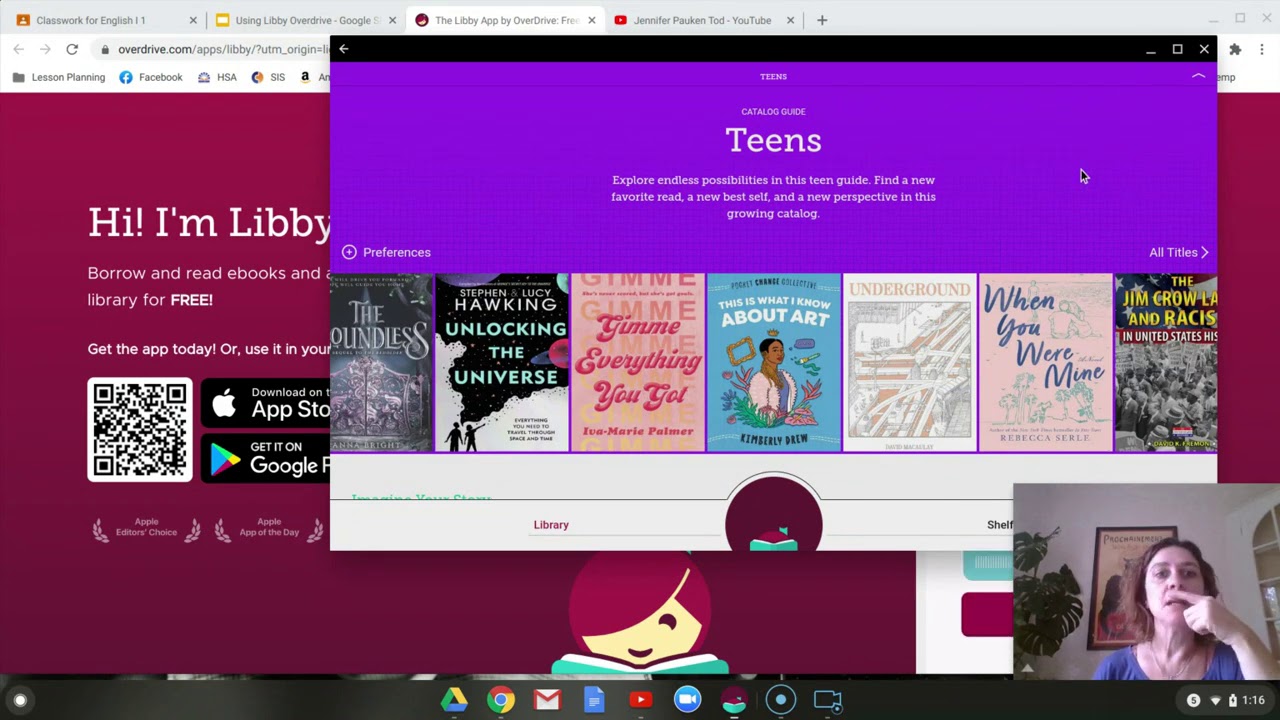Click the webcam video overlay
This screenshot has height=720, width=1280.
[x=1146, y=582]
